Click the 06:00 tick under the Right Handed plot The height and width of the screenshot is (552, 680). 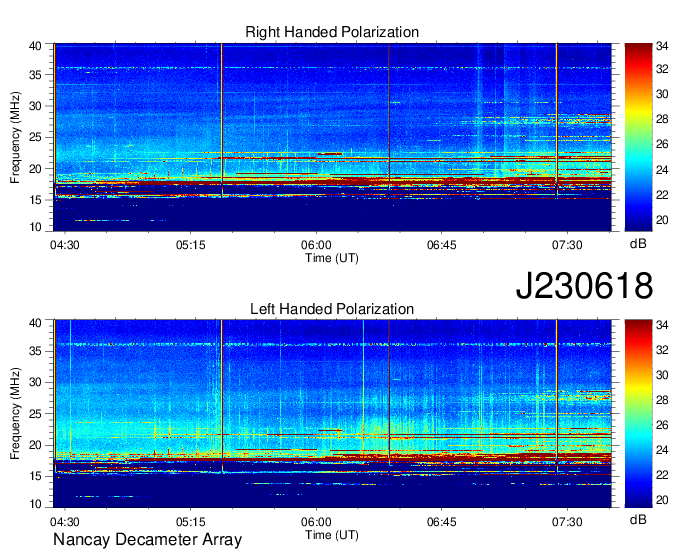coord(316,245)
